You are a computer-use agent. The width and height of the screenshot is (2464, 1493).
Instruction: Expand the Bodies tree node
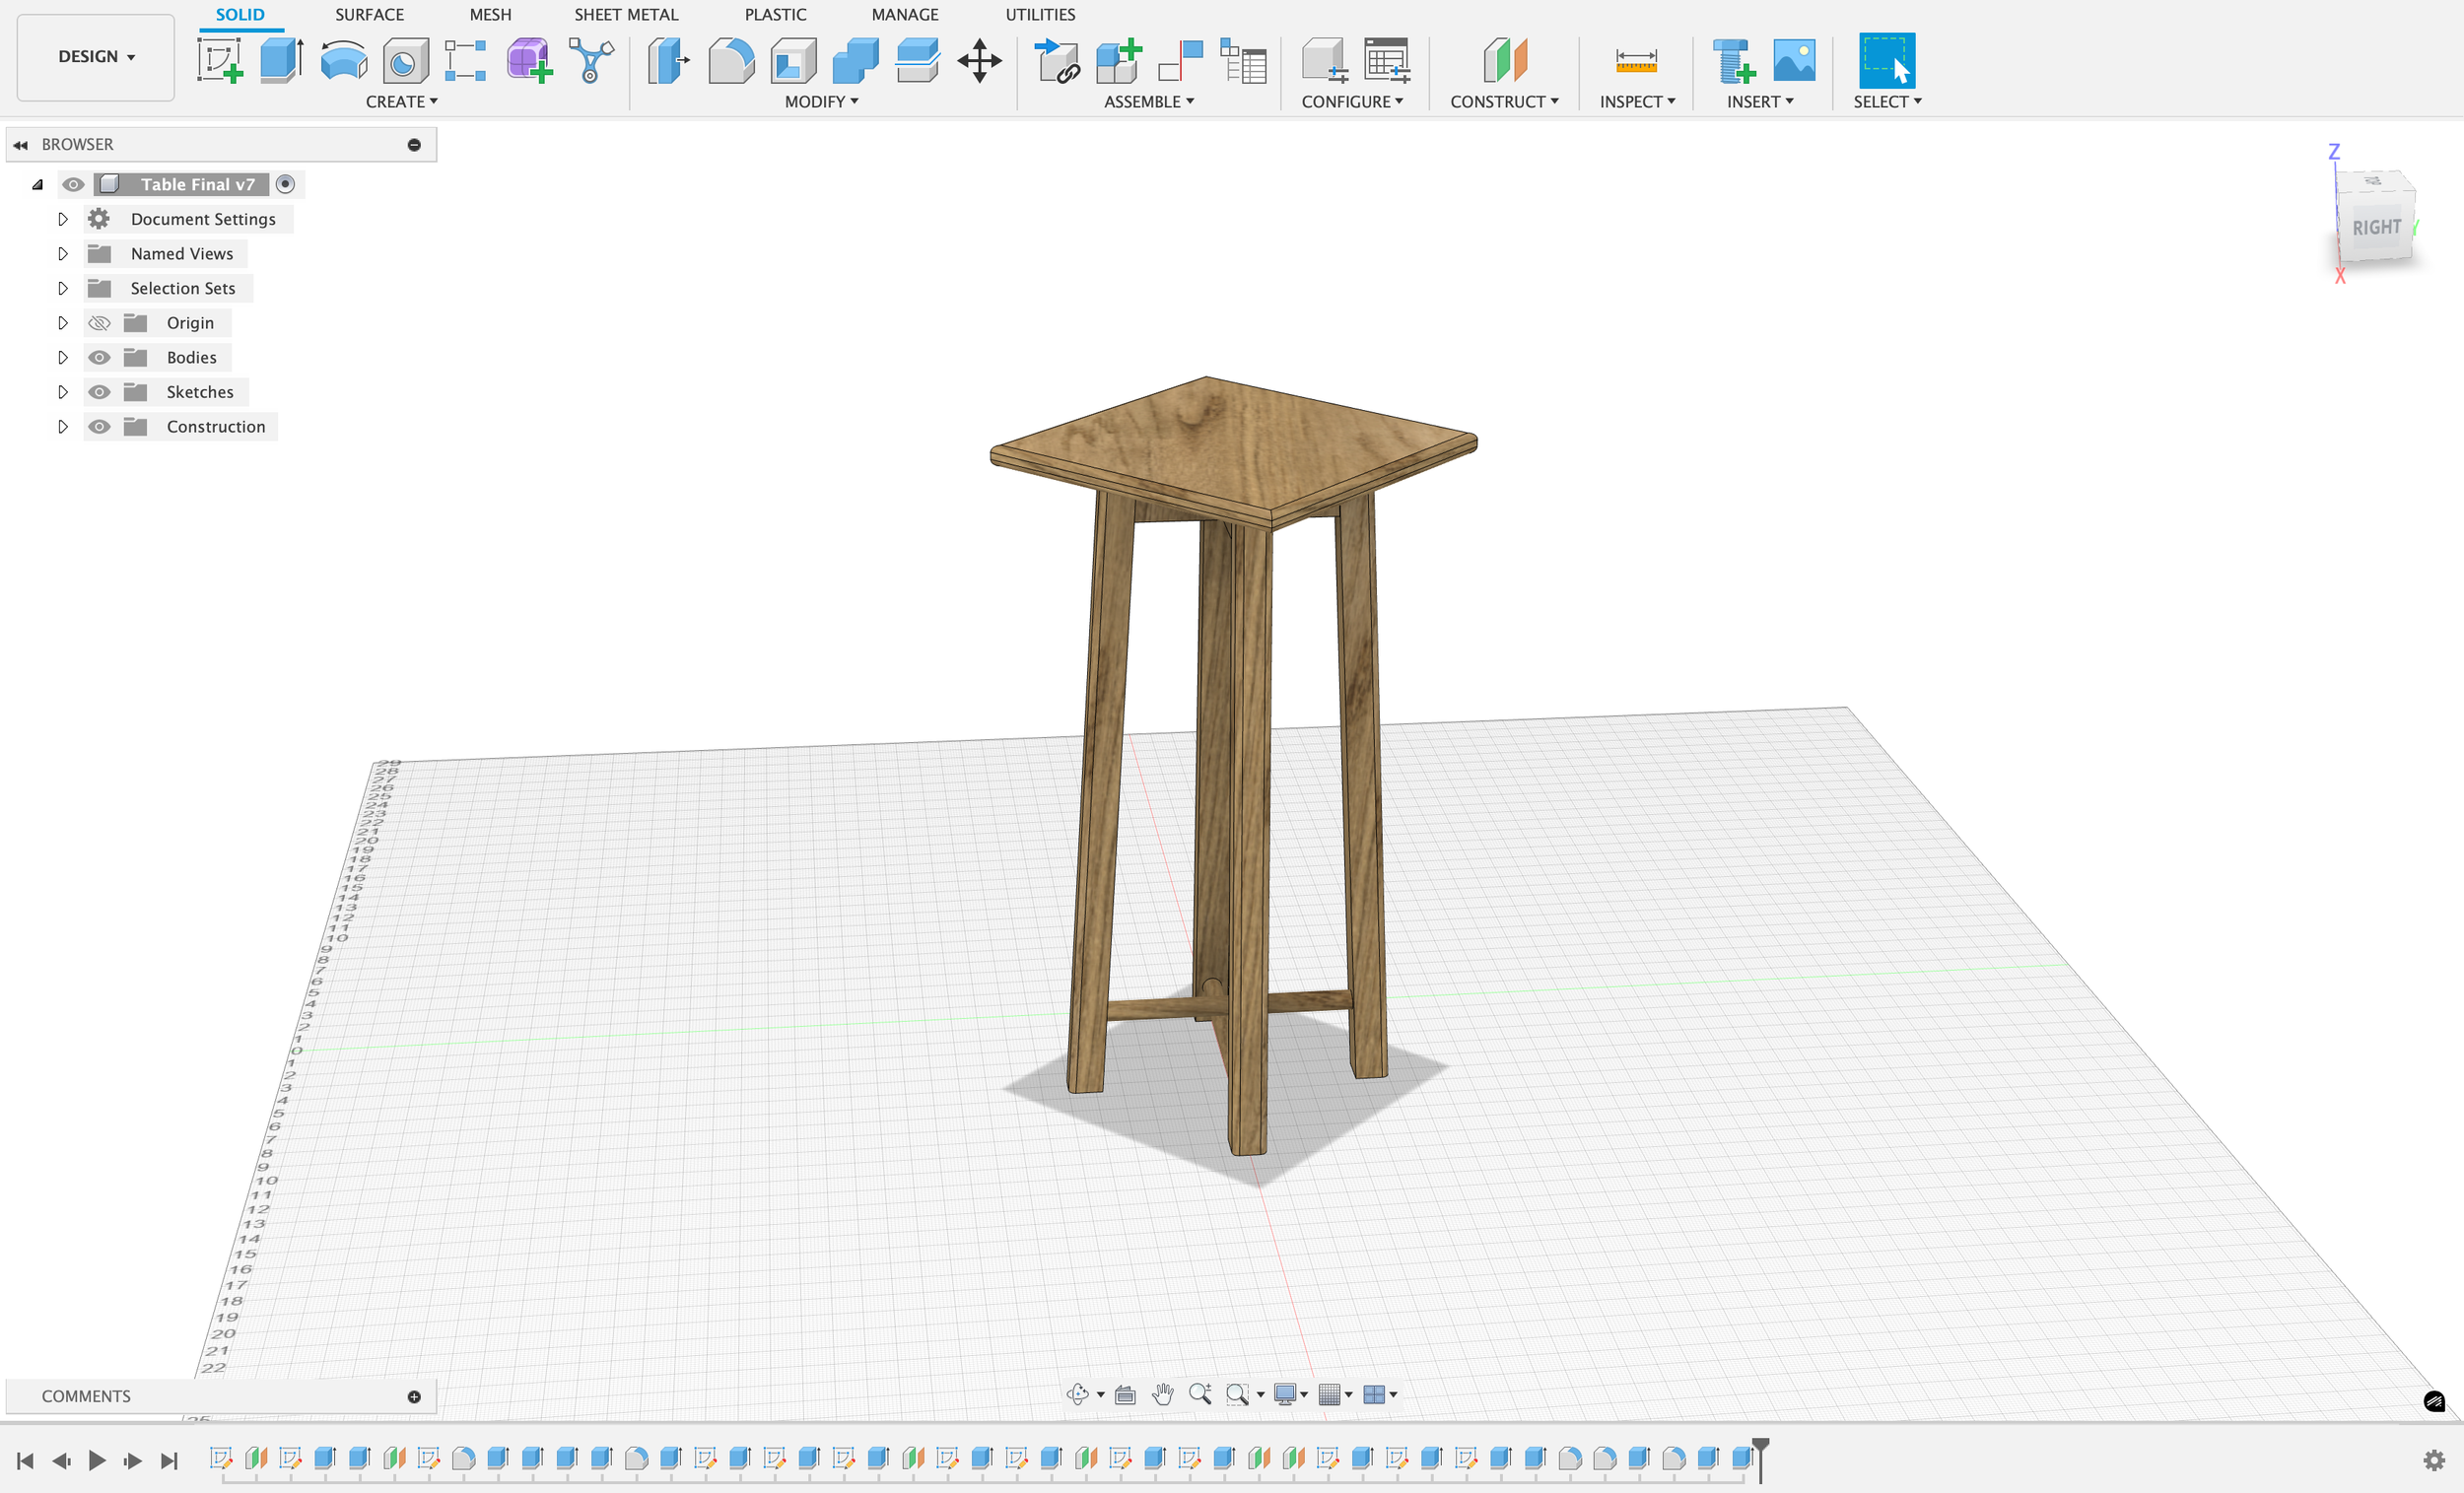62,357
